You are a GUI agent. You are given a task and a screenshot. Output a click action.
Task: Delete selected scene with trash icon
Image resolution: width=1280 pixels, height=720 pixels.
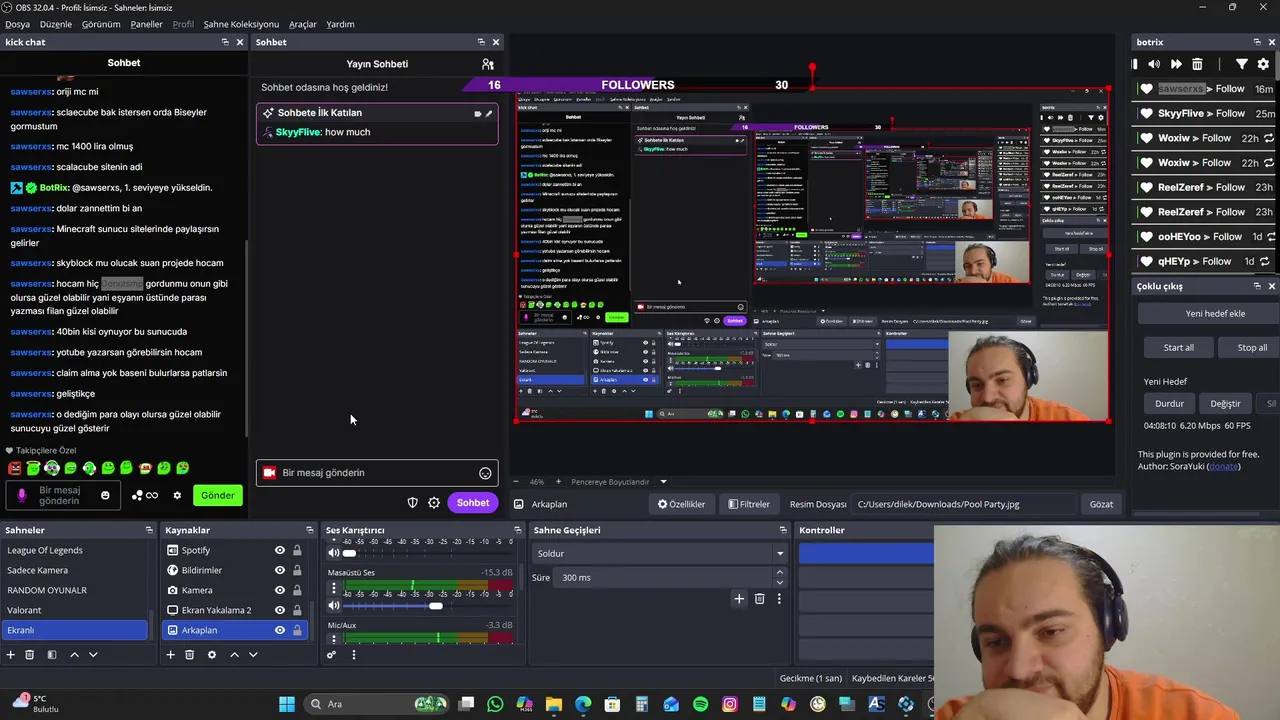30,655
